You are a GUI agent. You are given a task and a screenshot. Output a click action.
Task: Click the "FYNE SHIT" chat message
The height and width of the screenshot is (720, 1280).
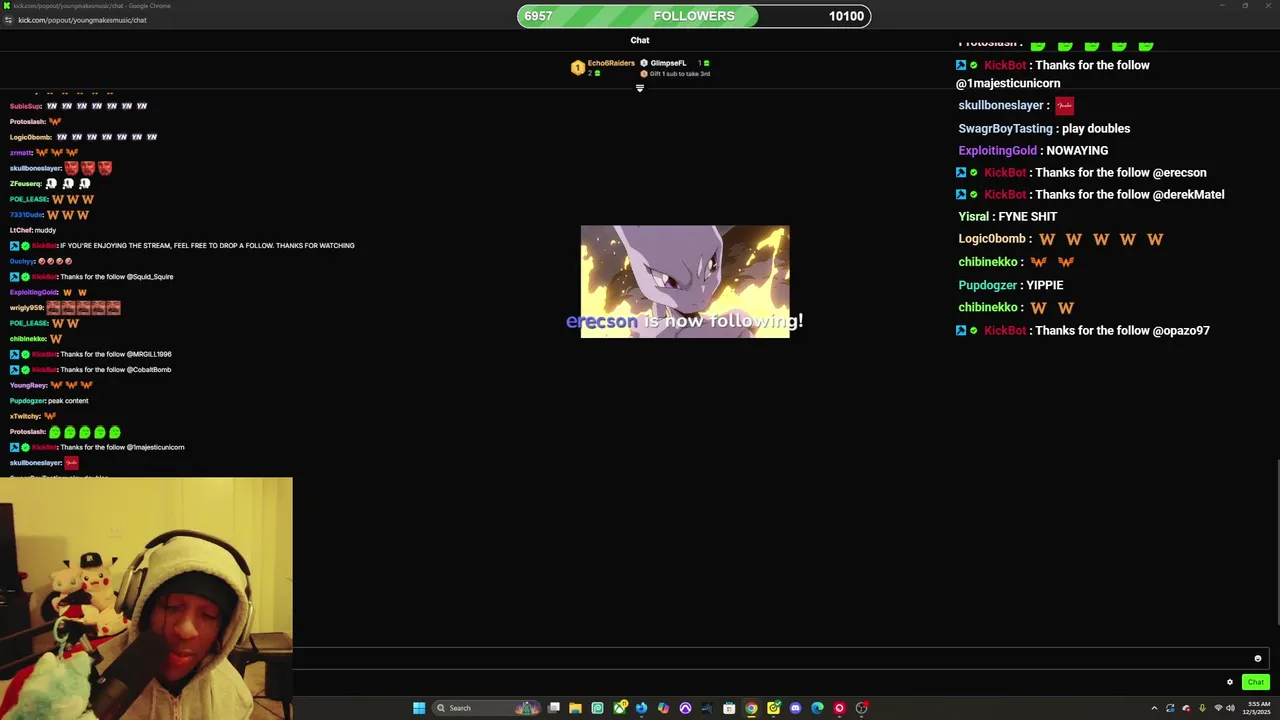click(x=1027, y=216)
